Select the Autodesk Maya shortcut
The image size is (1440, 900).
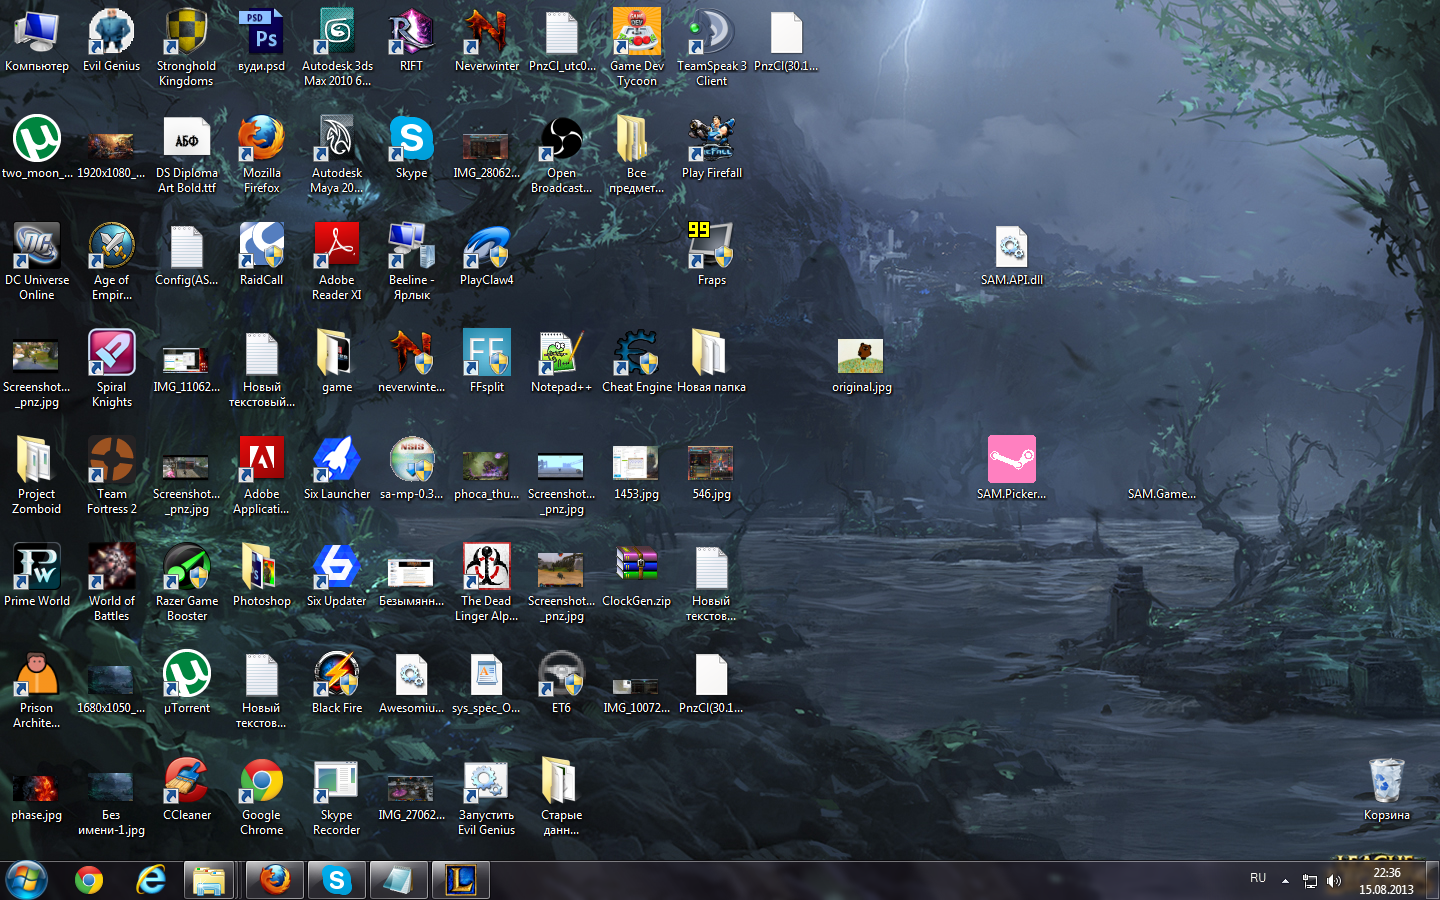point(337,154)
